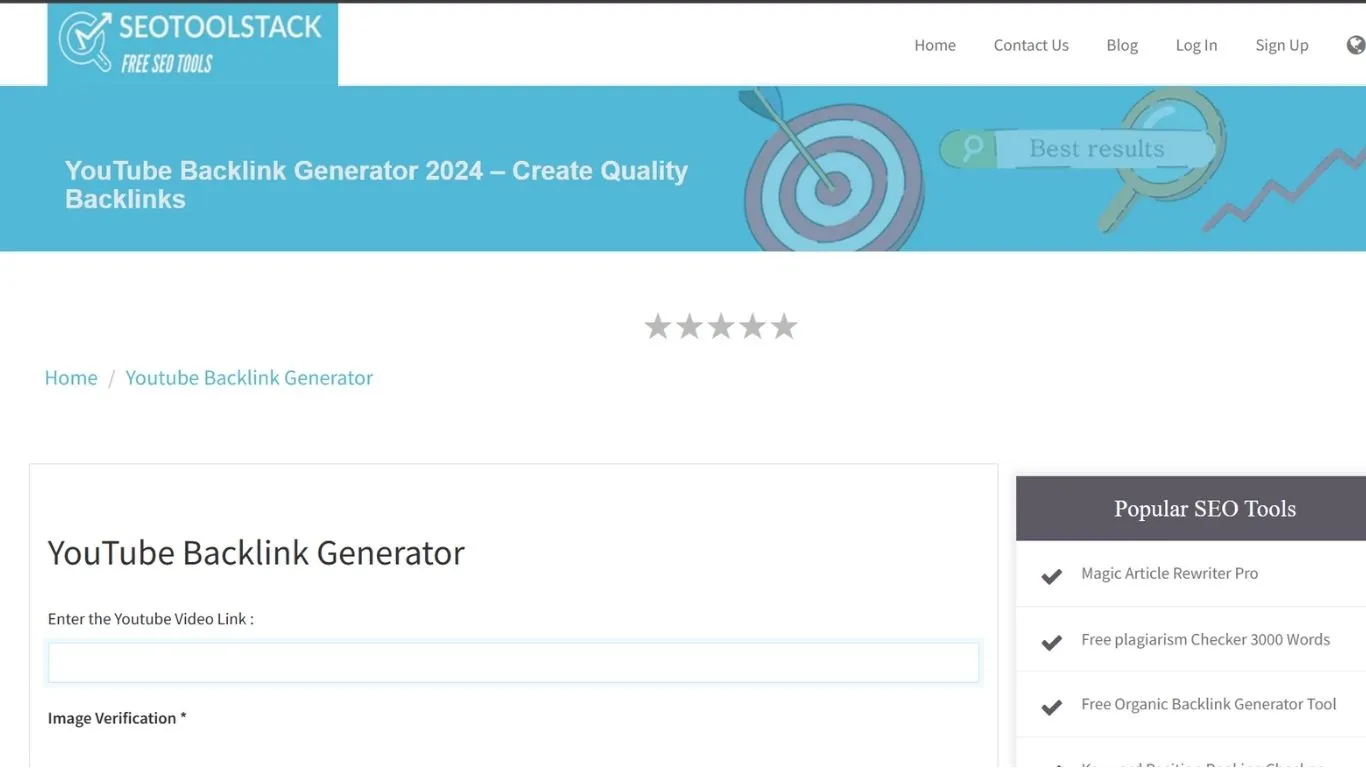This screenshot has width=1366, height=768.
Task: Click the SEOToolStack logo icon
Action: point(88,40)
